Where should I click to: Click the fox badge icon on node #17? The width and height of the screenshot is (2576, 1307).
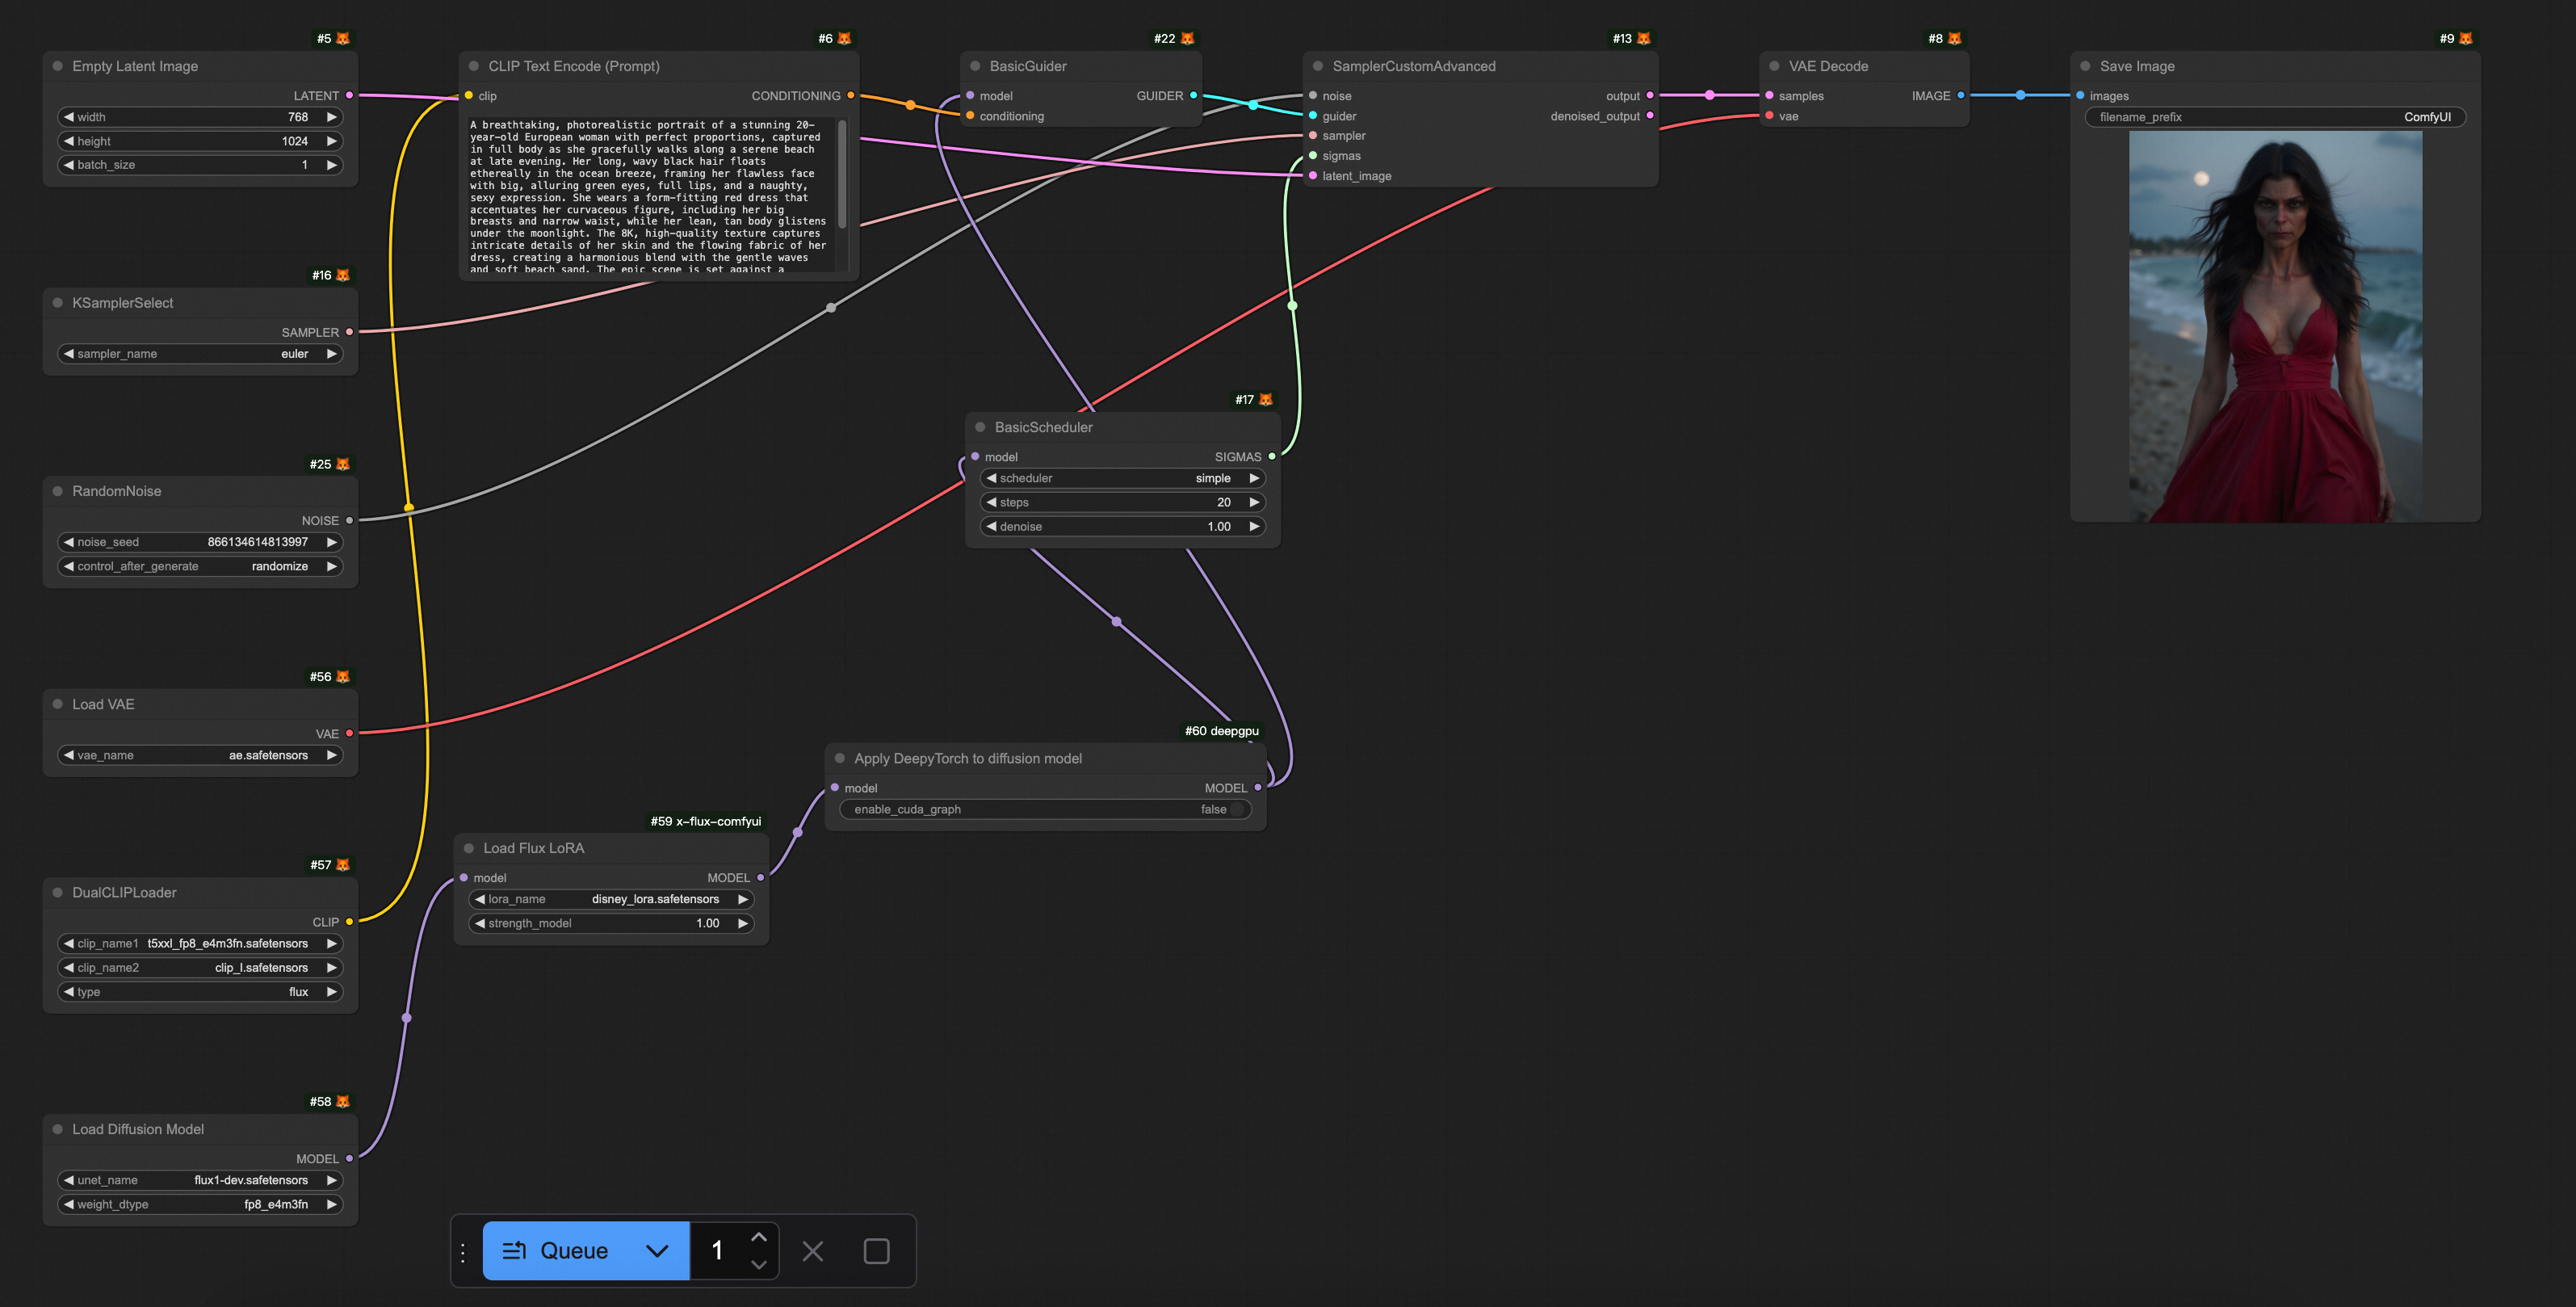1266,399
